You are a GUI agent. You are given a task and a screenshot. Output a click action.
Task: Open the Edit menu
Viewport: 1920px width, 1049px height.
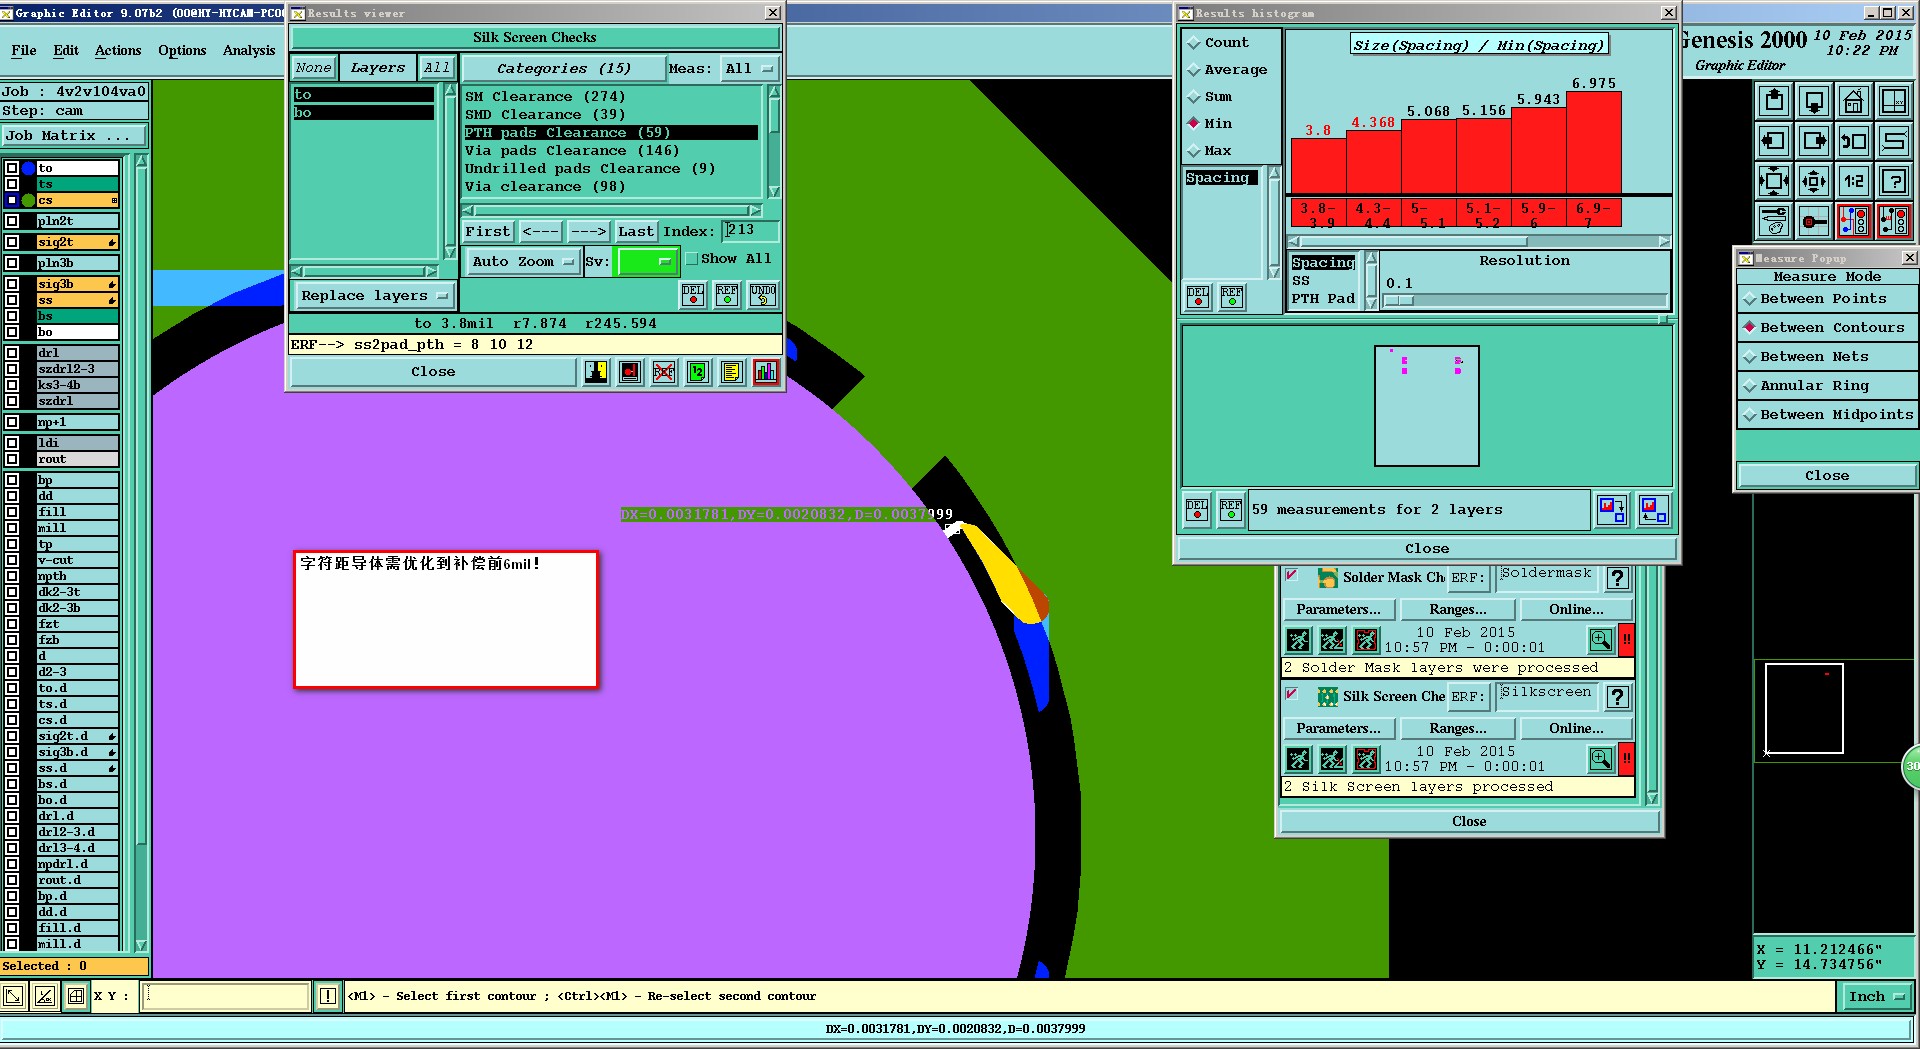66,51
